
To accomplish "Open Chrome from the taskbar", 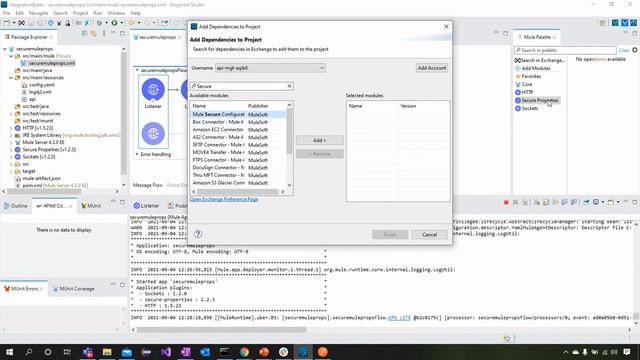I will tap(244, 352).
